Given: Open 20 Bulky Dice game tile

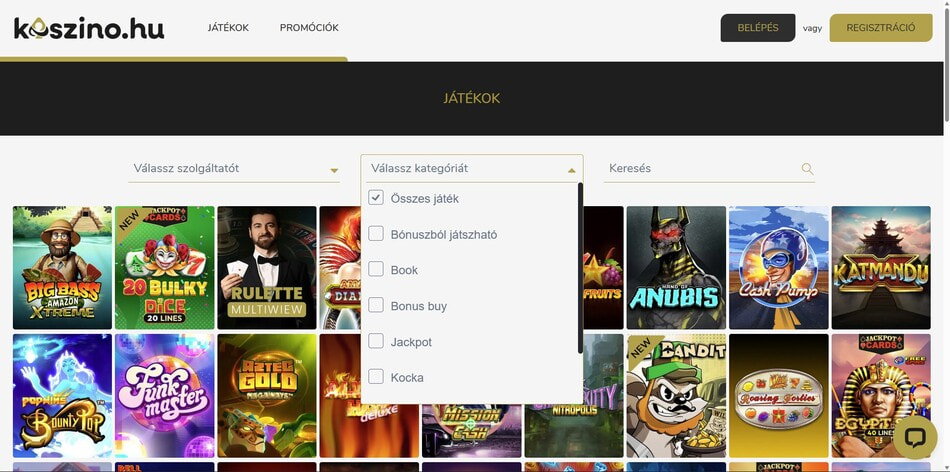Looking at the screenshot, I should [165, 267].
